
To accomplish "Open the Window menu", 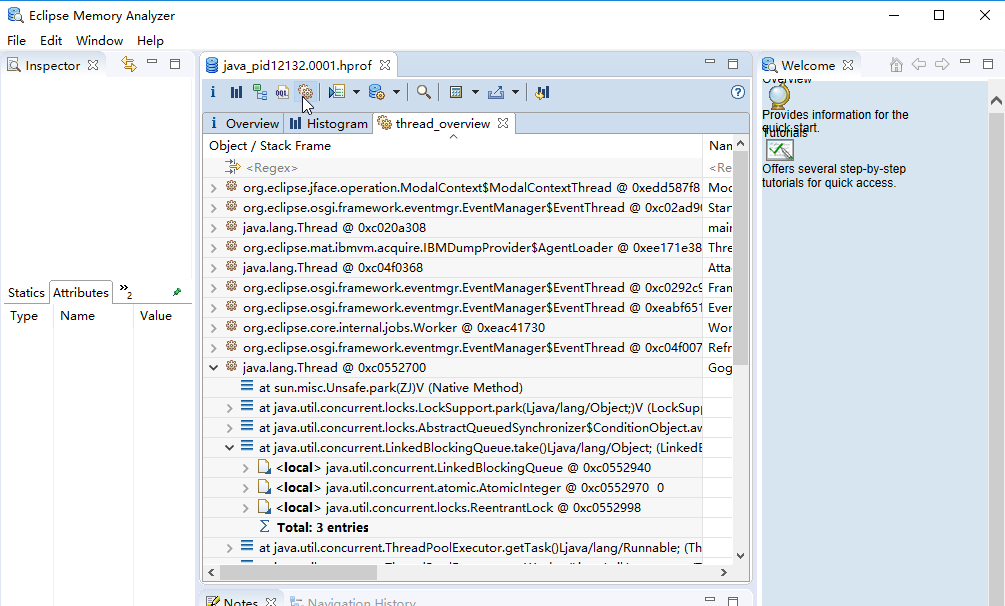I will click(x=99, y=40).
